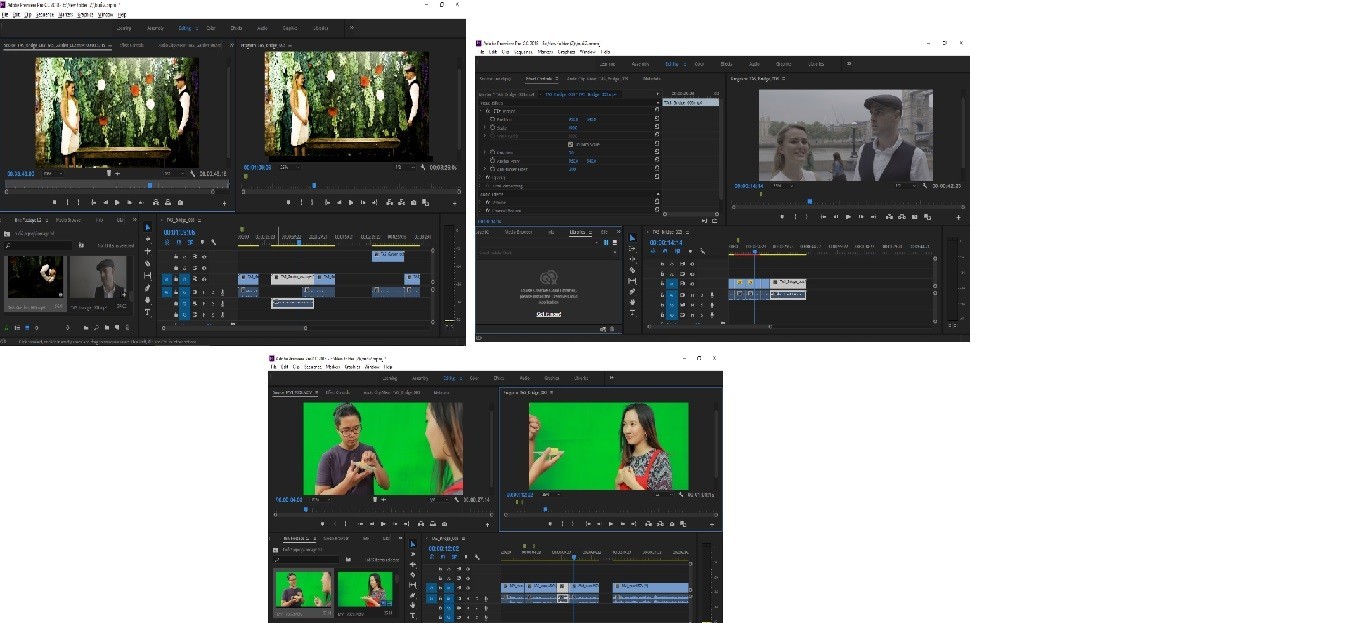Pick the Type tool in the garden-footage window

pos(148,312)
